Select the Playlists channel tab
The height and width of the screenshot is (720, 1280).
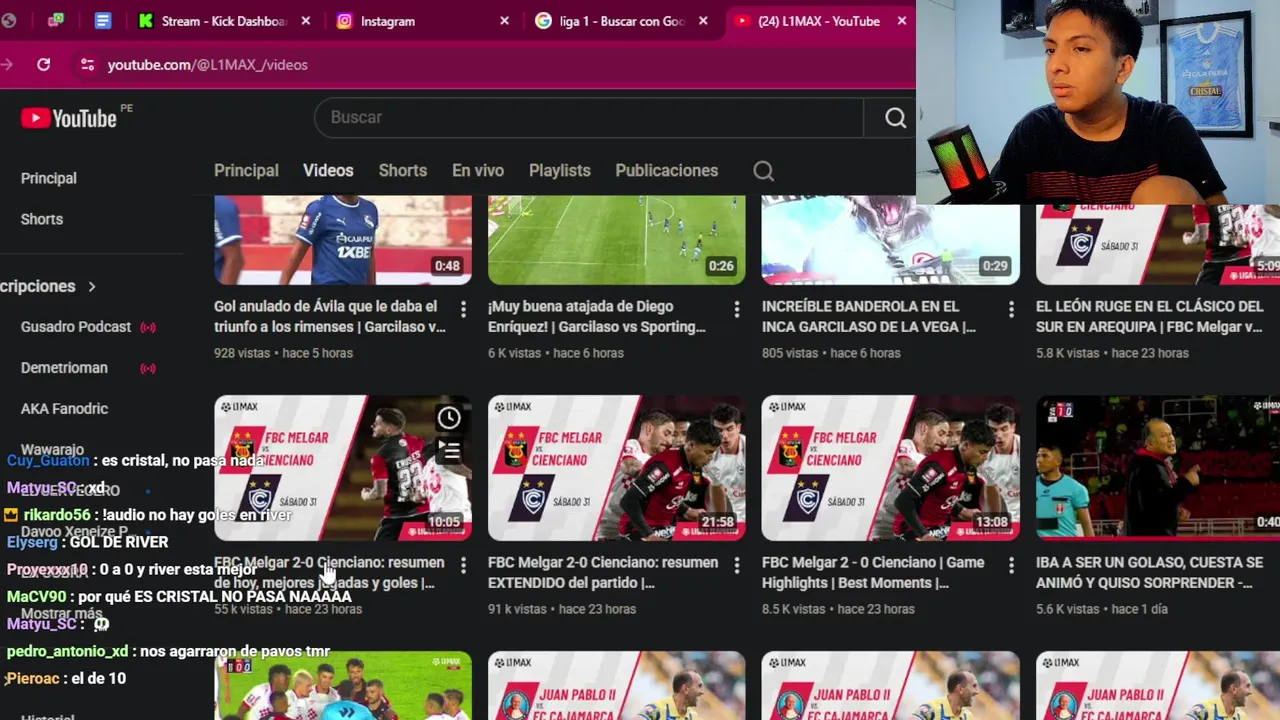[560, 171]
